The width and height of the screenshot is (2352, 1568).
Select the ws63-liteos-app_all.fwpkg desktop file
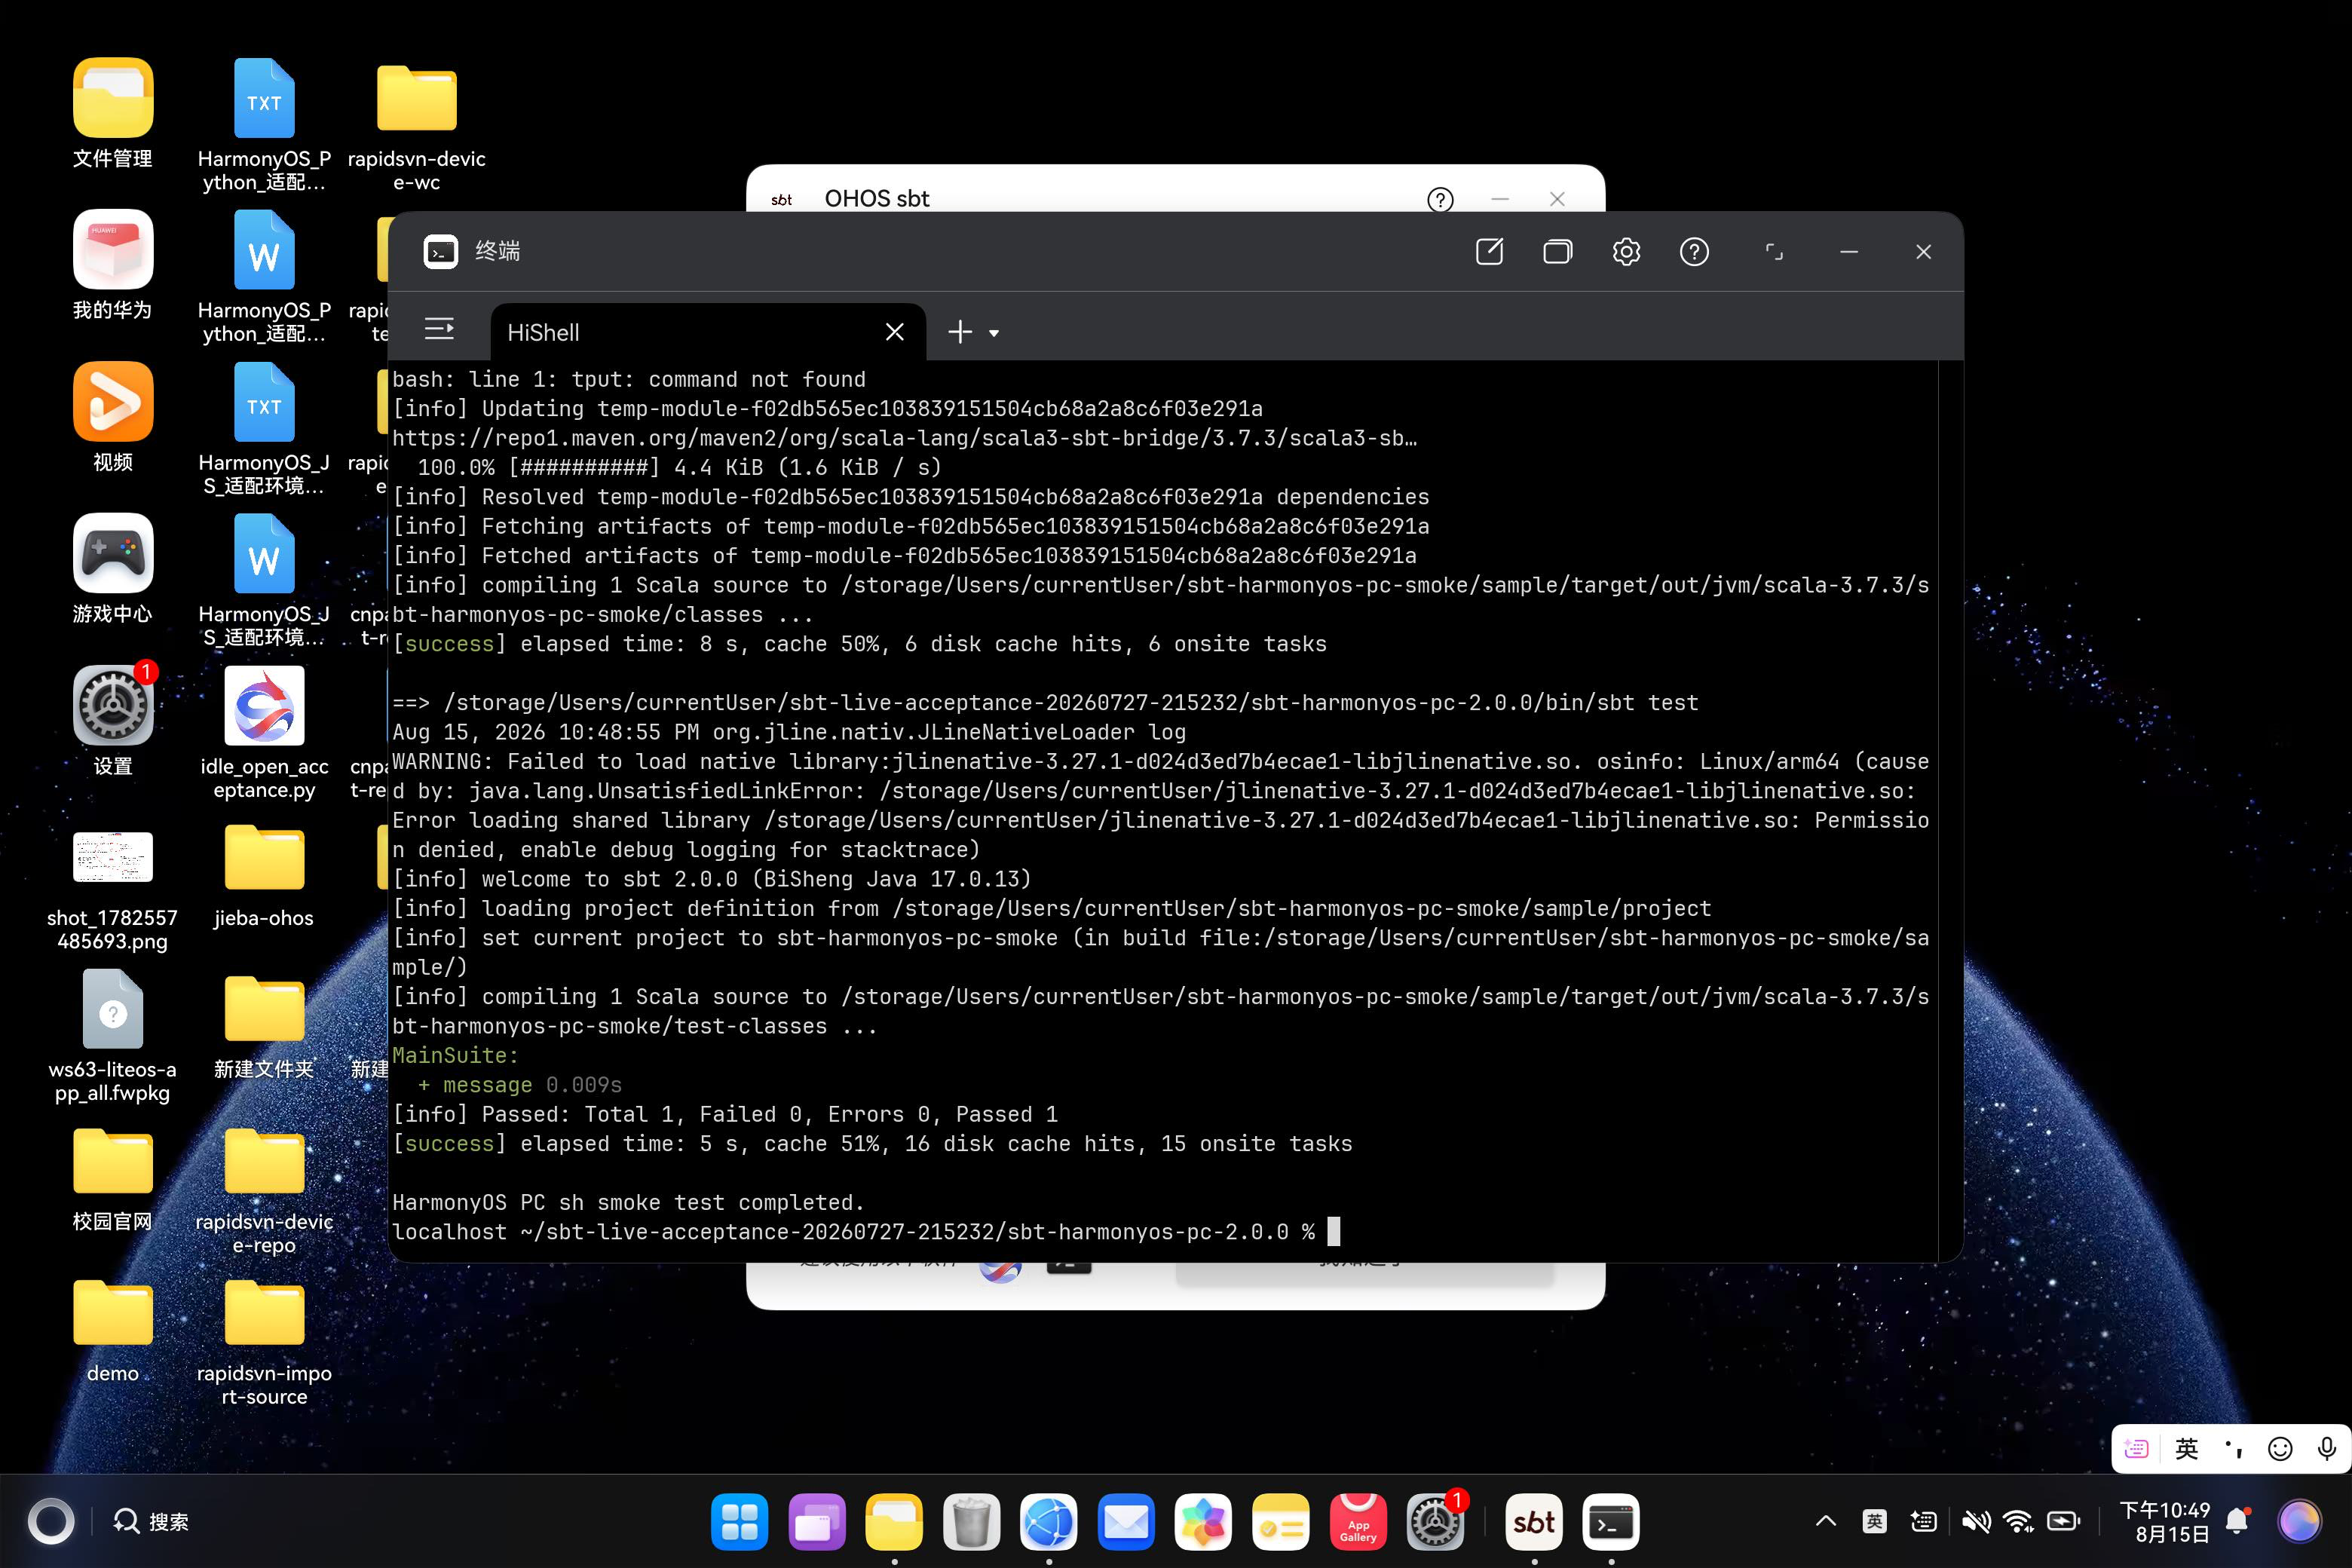click(113, 1038)
